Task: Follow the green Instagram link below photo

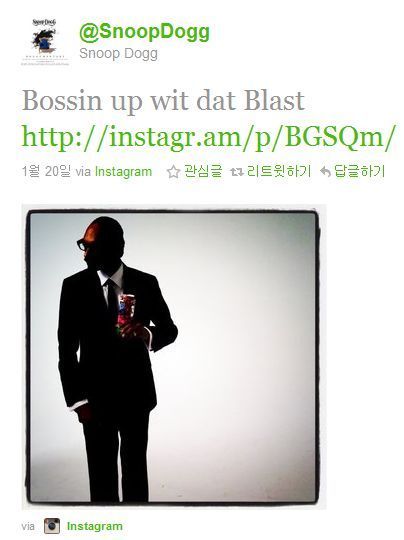Action: (x=95, y=526)
